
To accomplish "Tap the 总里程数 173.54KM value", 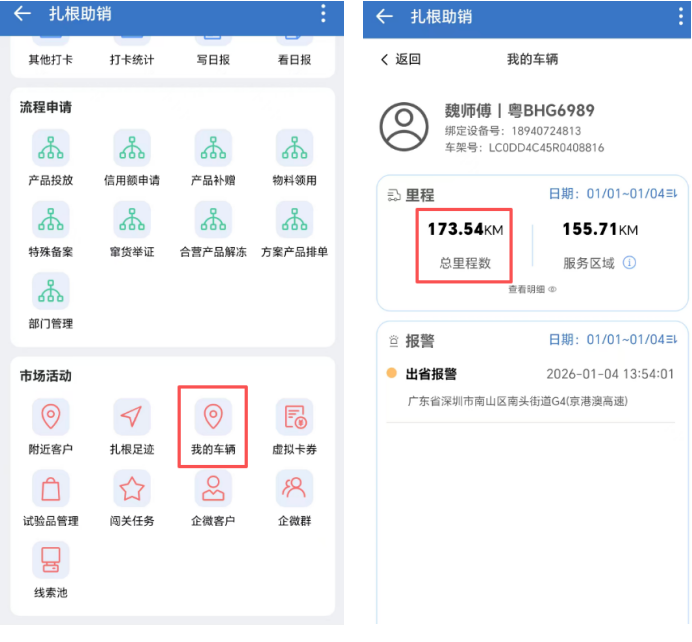I will coord(465,230).
